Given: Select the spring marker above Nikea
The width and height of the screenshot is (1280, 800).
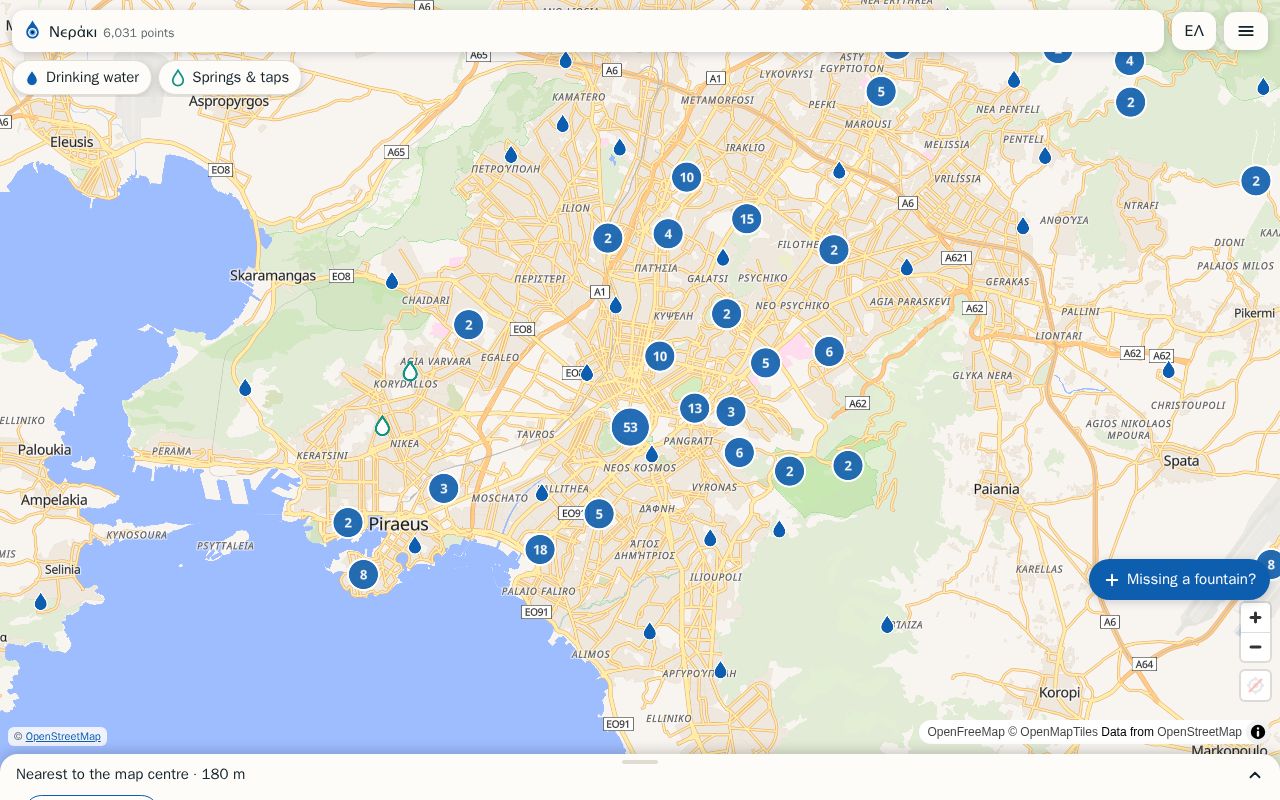Looking at the screenshot, I should point(382,426).
